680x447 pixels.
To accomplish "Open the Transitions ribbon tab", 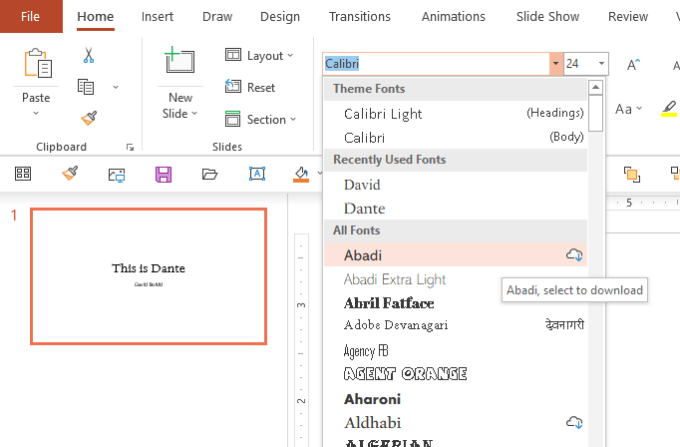I will click(x=360, y=16).
